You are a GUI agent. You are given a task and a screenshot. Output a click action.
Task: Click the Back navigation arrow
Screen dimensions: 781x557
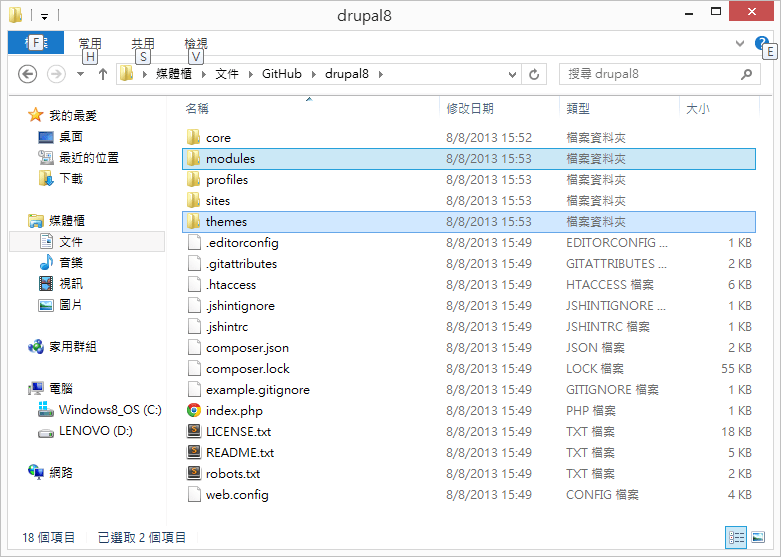[28, 74]
